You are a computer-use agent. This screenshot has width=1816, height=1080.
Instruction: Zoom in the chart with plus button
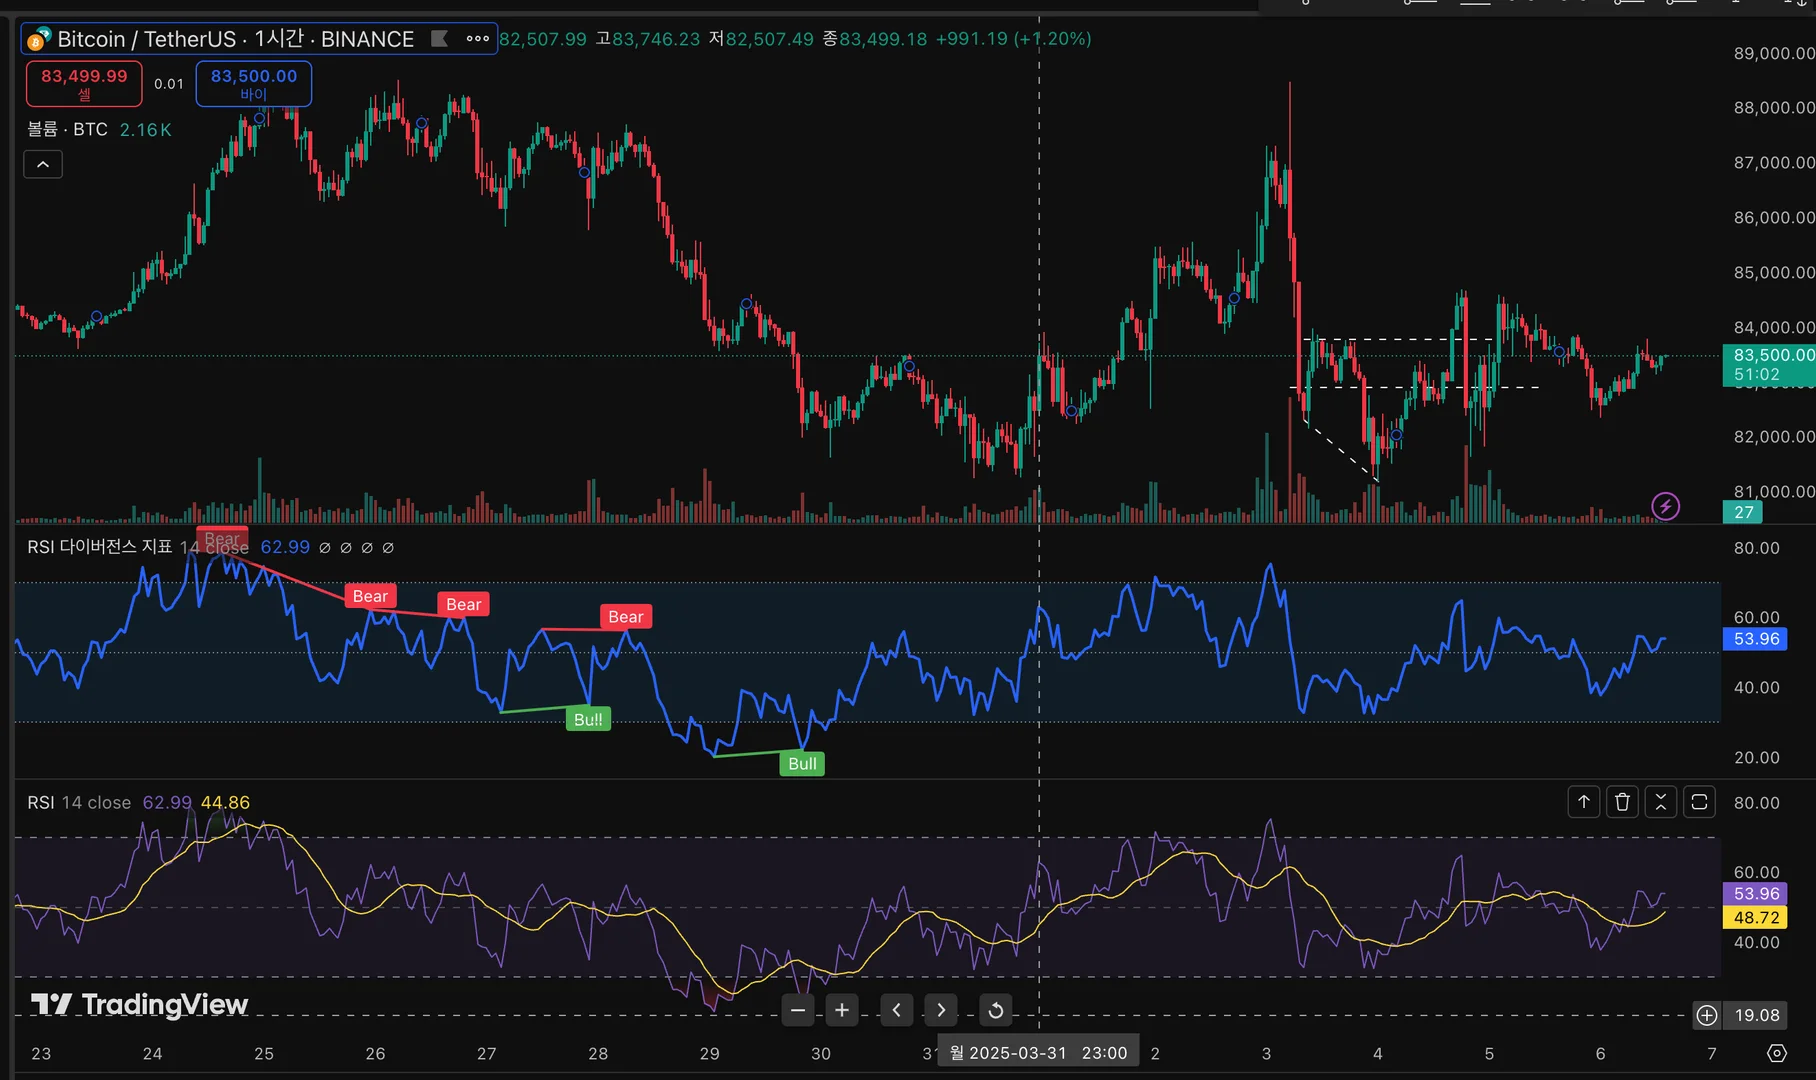(x=842, y=1010)
